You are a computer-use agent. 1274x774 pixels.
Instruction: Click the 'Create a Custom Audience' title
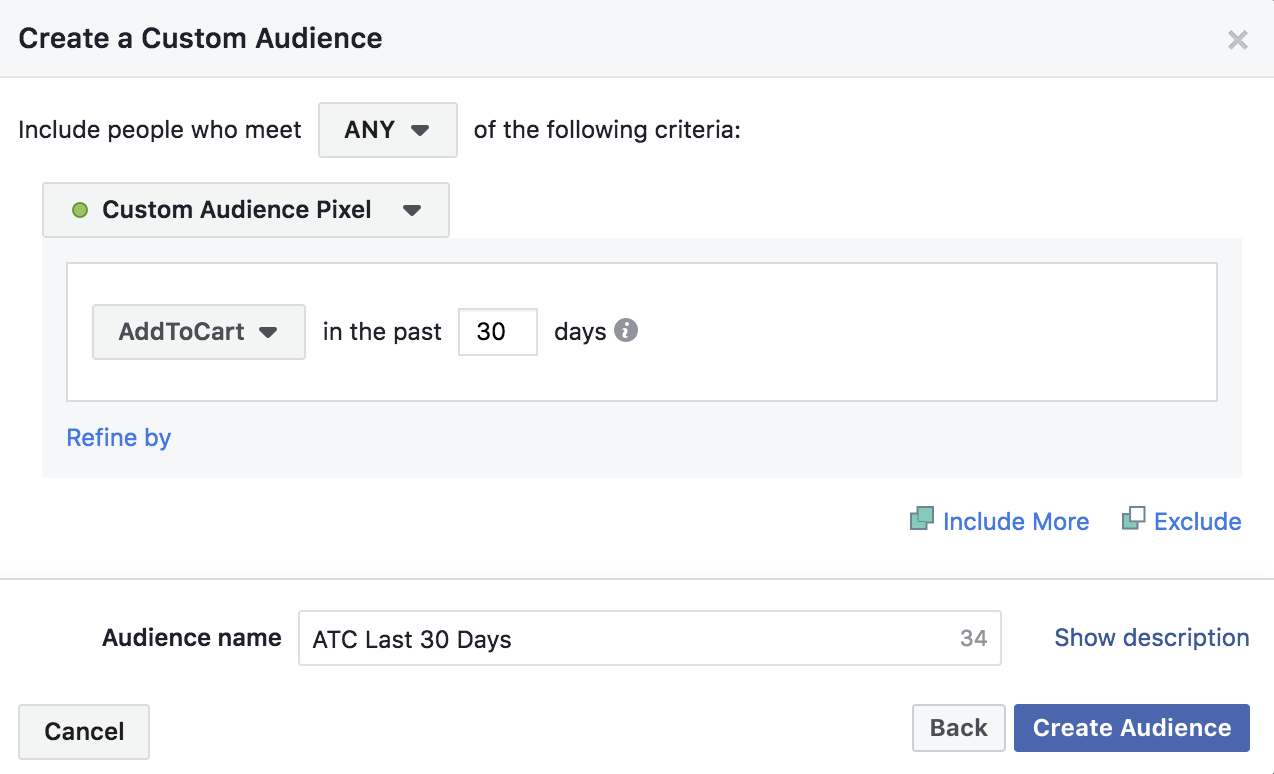200,39
